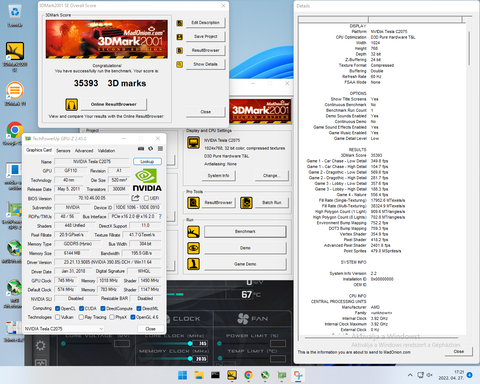Toggle the UEFI checkbox in GPU-Z

click(x=146, y=199)
